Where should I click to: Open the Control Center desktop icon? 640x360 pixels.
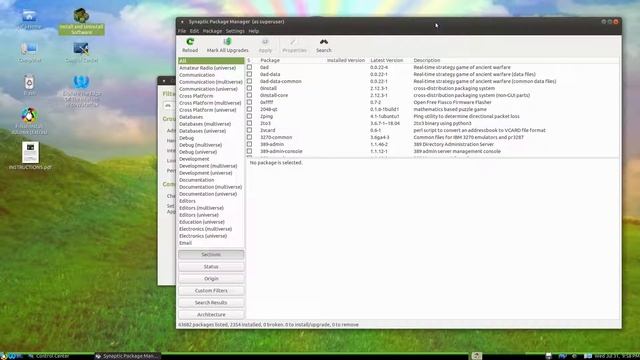81,52
